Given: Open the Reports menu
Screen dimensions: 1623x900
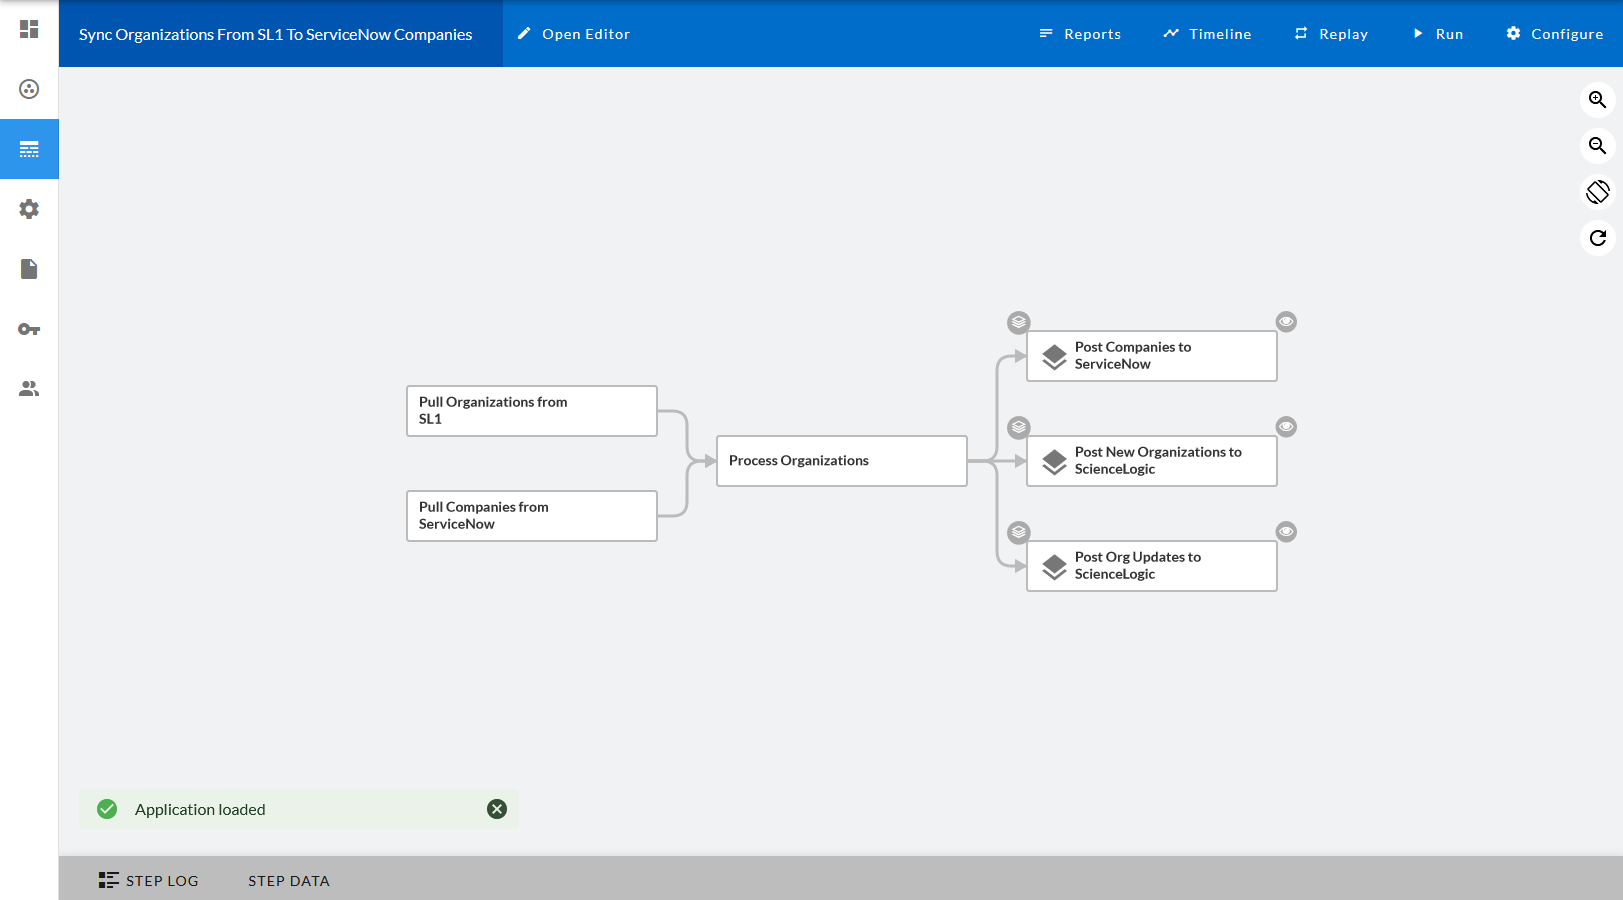Looking at the screenshot, I should [1080, 34].
